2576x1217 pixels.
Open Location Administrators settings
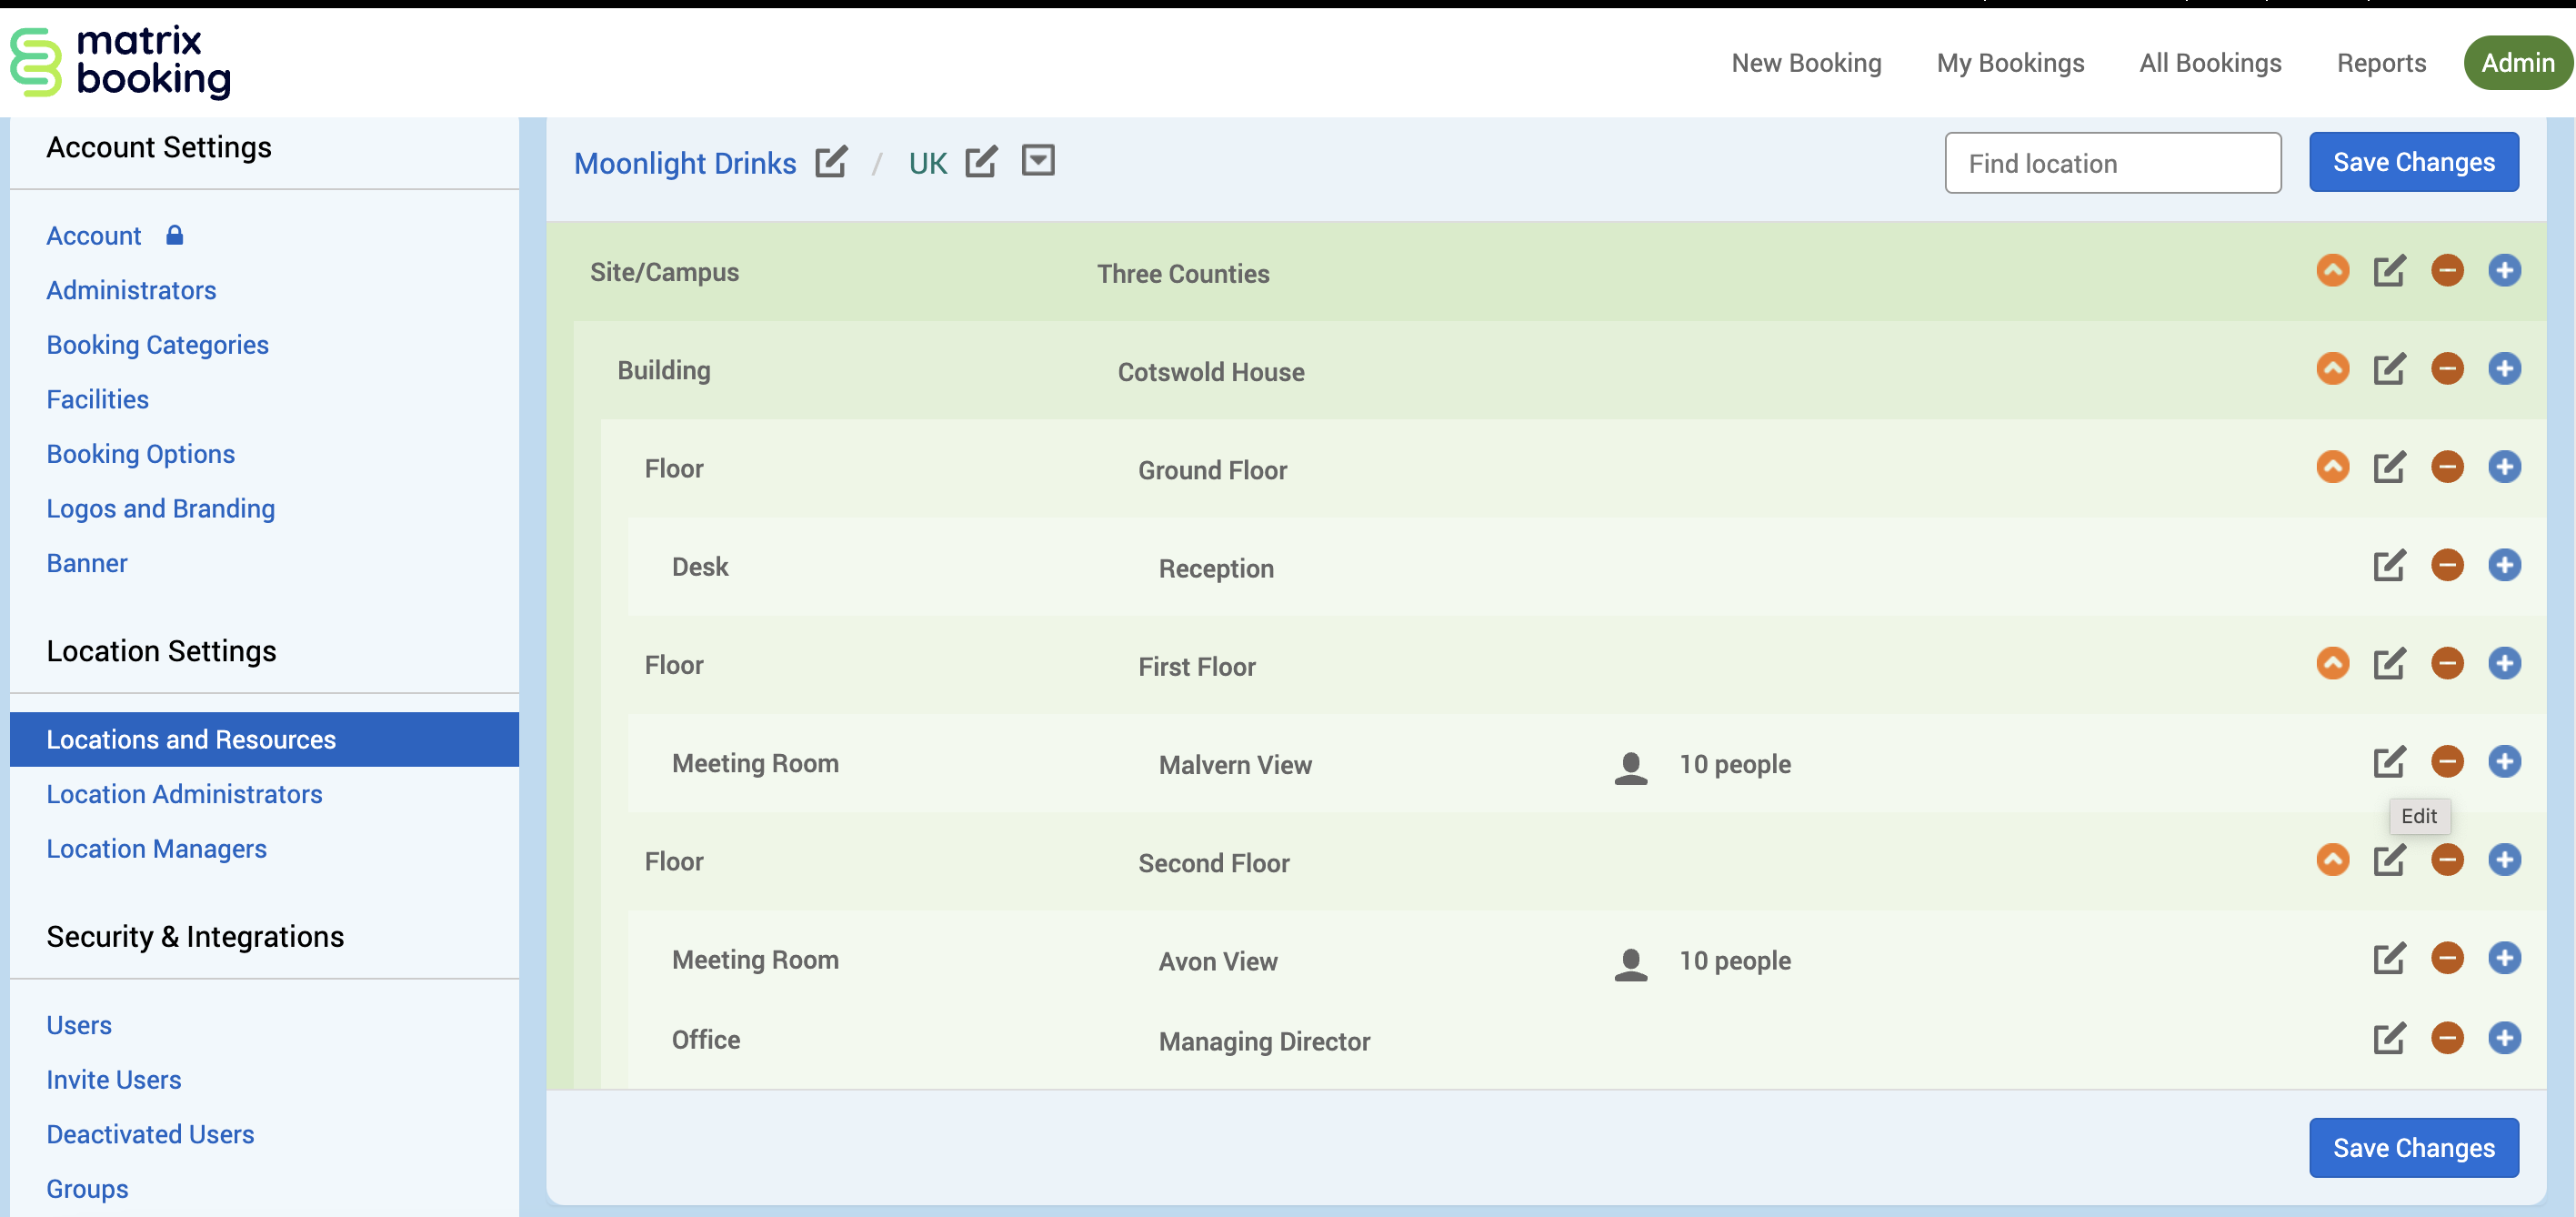pos(184,794)
